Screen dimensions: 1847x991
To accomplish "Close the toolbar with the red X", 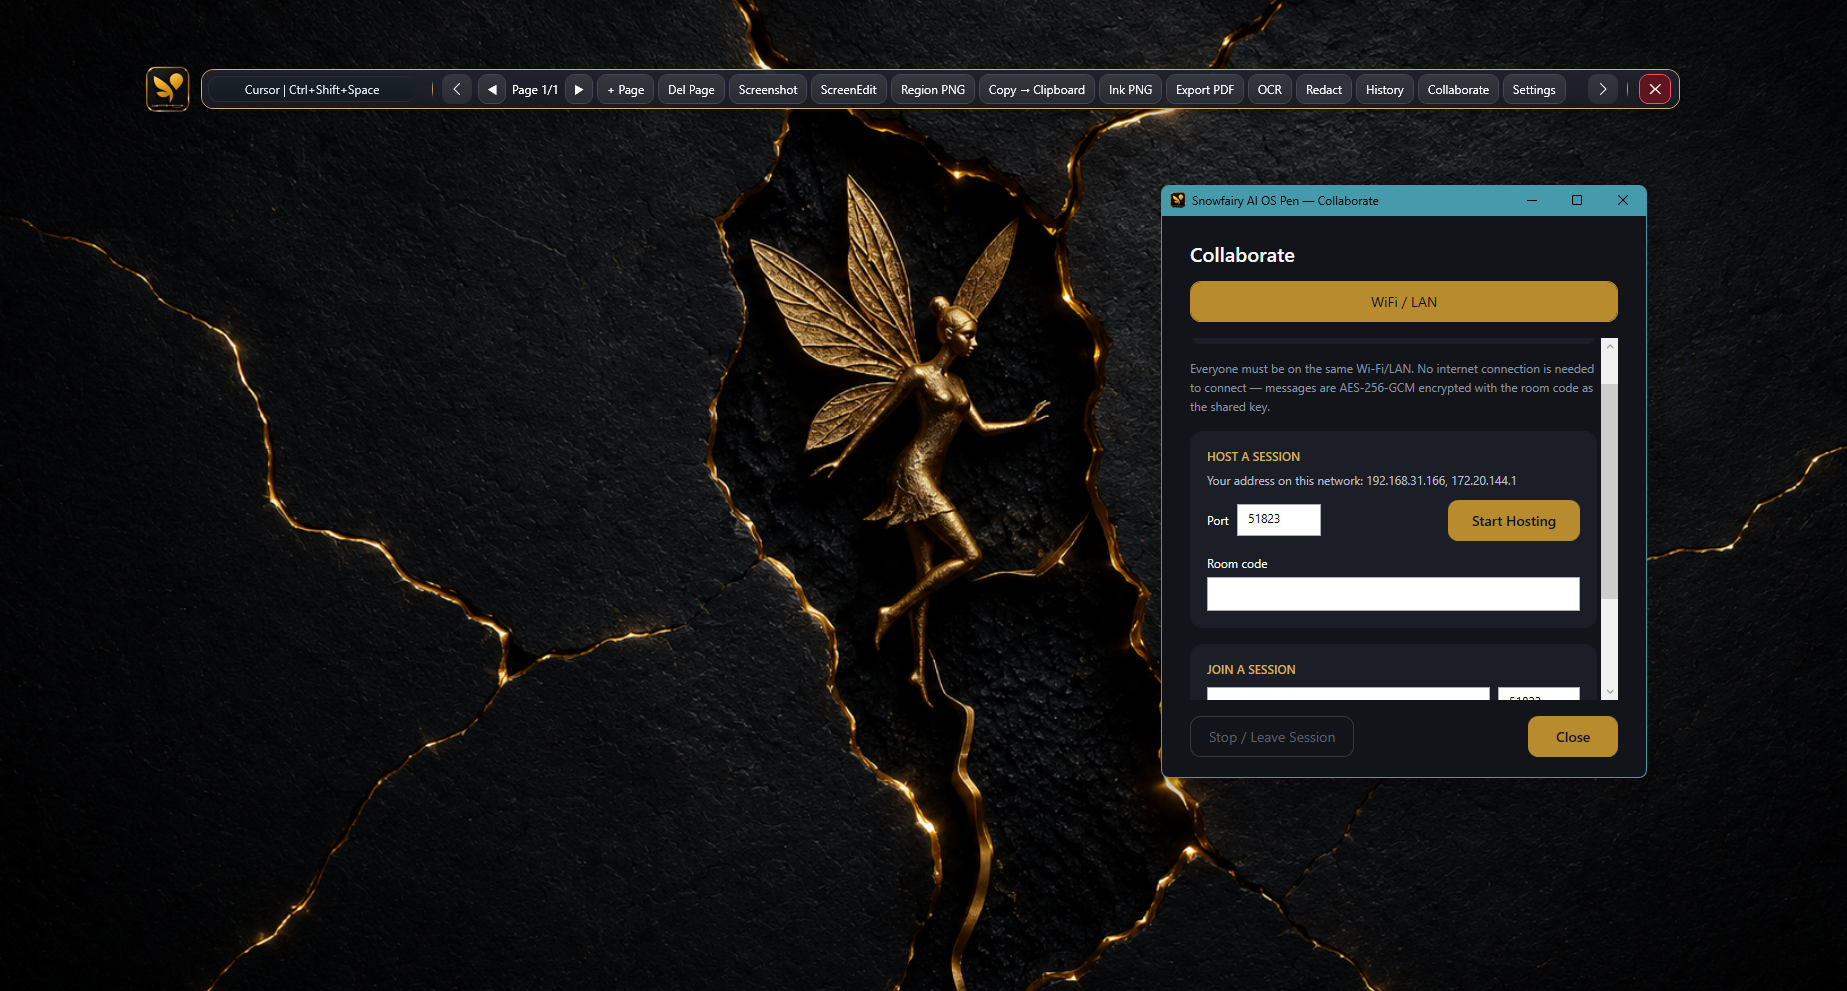I will [1655, 89].
